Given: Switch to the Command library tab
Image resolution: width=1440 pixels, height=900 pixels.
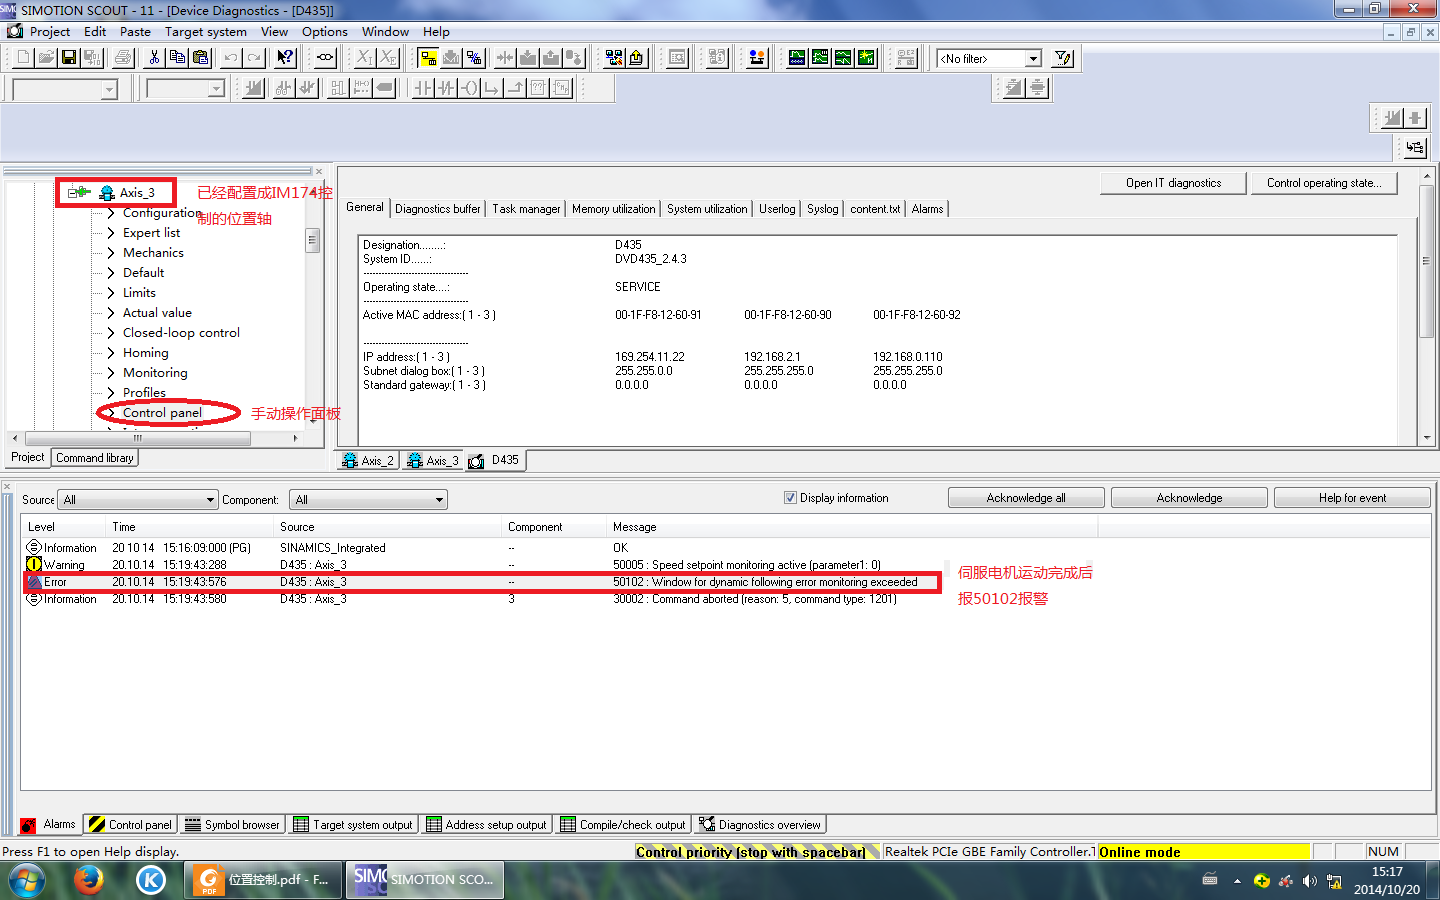Looking at the screenshot, I should click(x=95, y=458).
